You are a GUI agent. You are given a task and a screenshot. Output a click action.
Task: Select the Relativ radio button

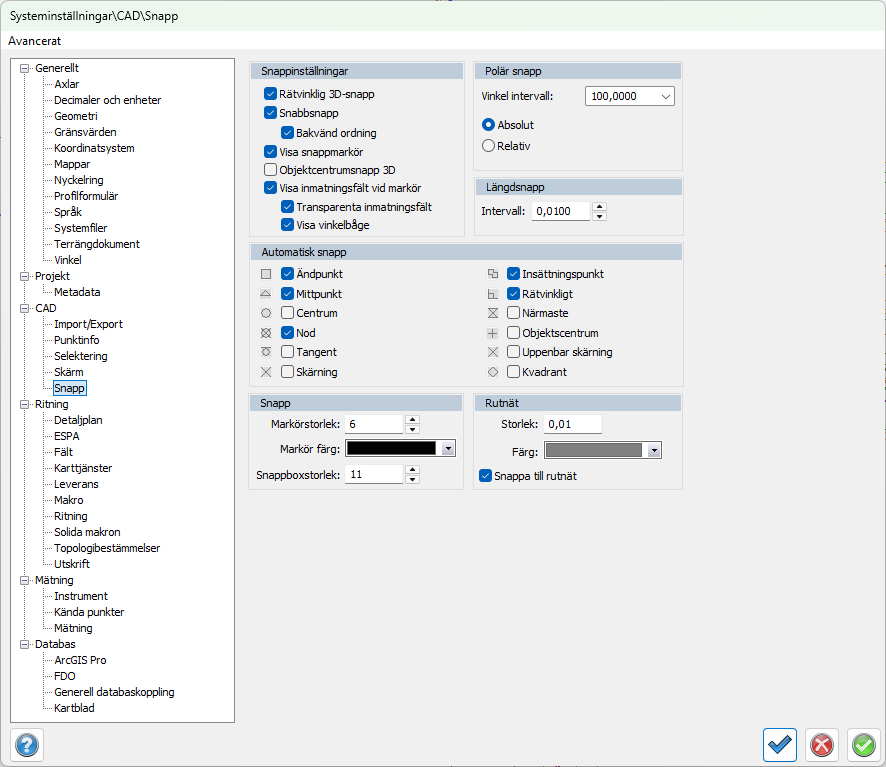pos(488,146)
